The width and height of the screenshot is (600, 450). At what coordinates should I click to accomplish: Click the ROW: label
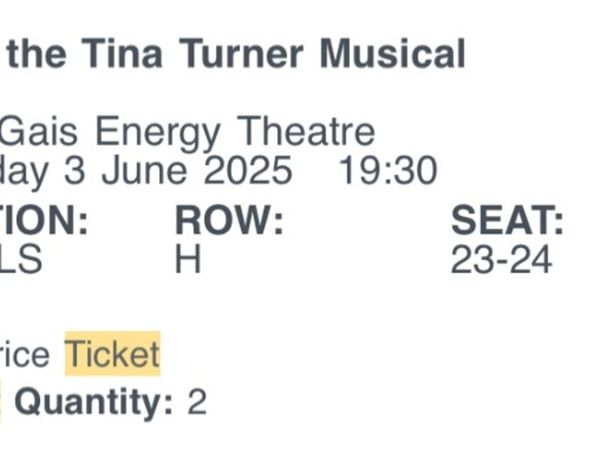point(229,220)
